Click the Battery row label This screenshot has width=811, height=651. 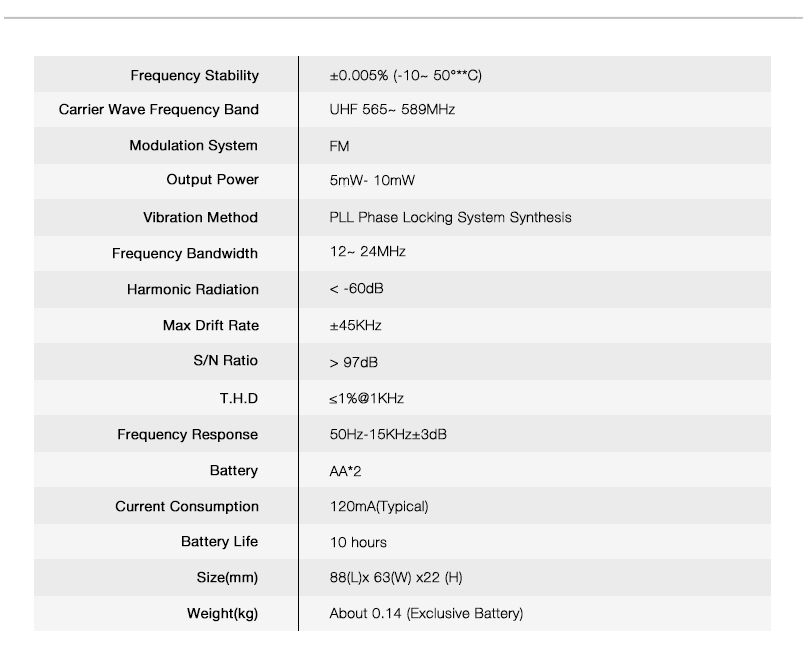(x=233, y=471)
